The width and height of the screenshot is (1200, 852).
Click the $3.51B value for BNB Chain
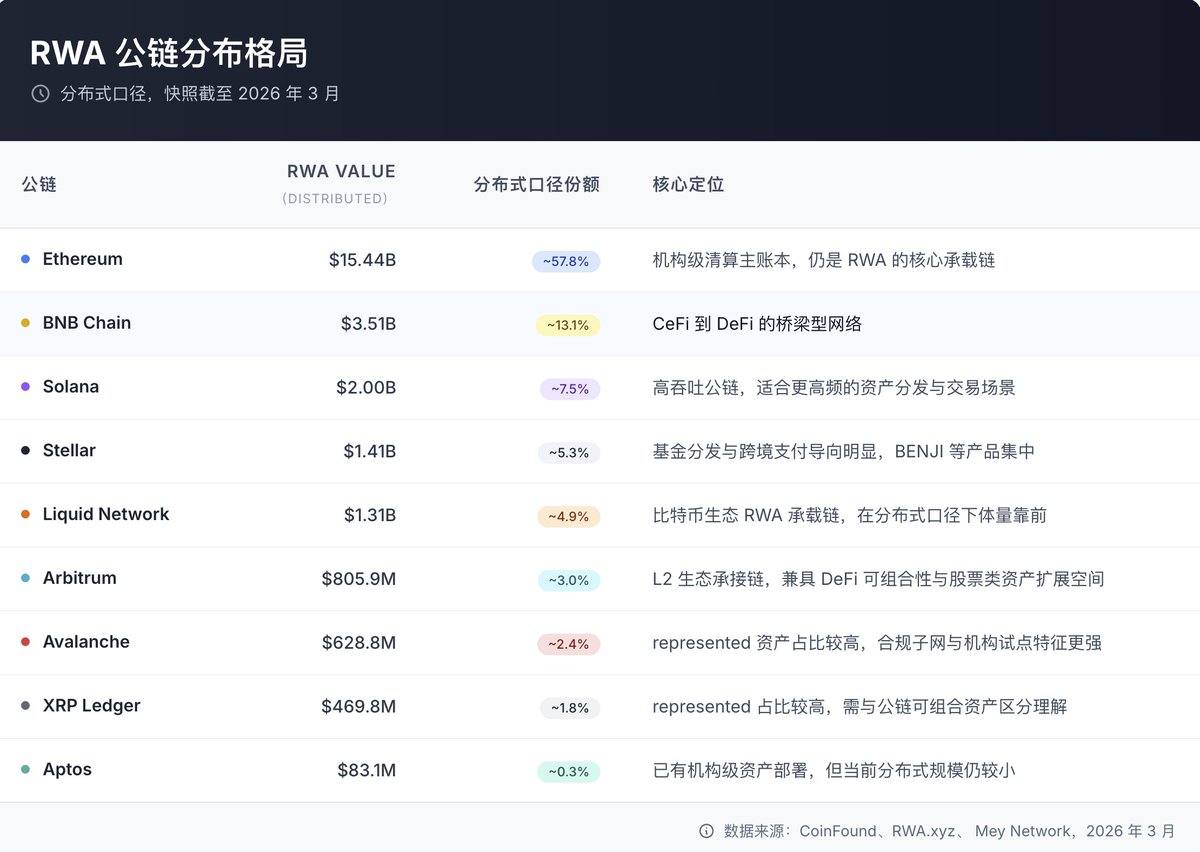[368, 324]
